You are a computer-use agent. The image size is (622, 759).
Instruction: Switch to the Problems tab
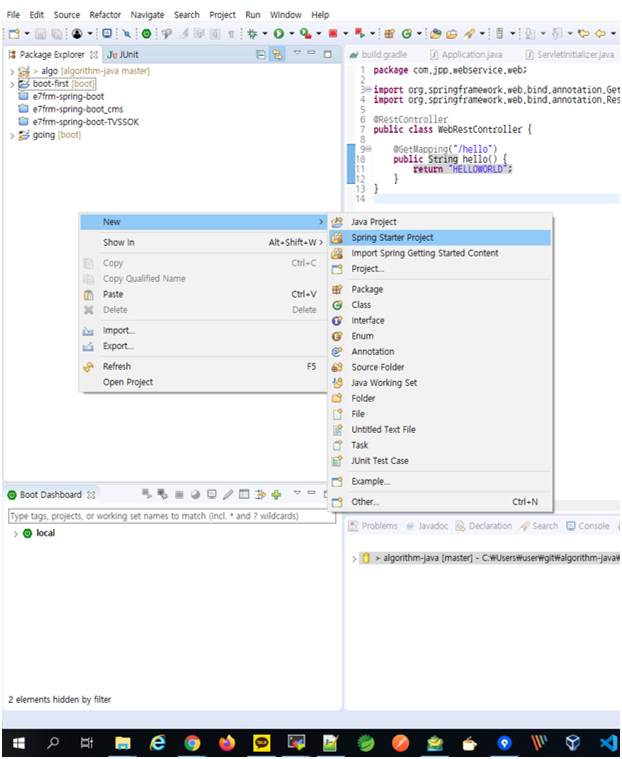(373, 526)
